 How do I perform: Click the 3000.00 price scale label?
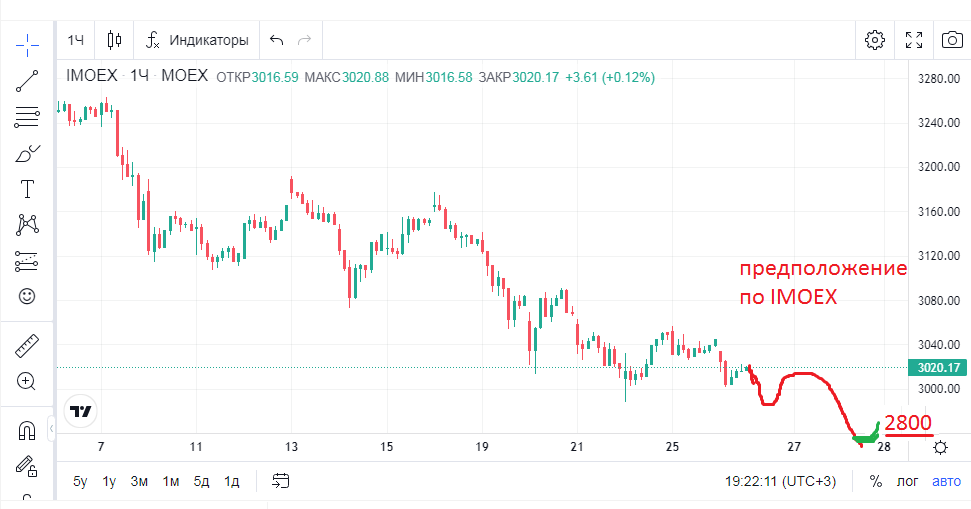[x=939, y=389]
